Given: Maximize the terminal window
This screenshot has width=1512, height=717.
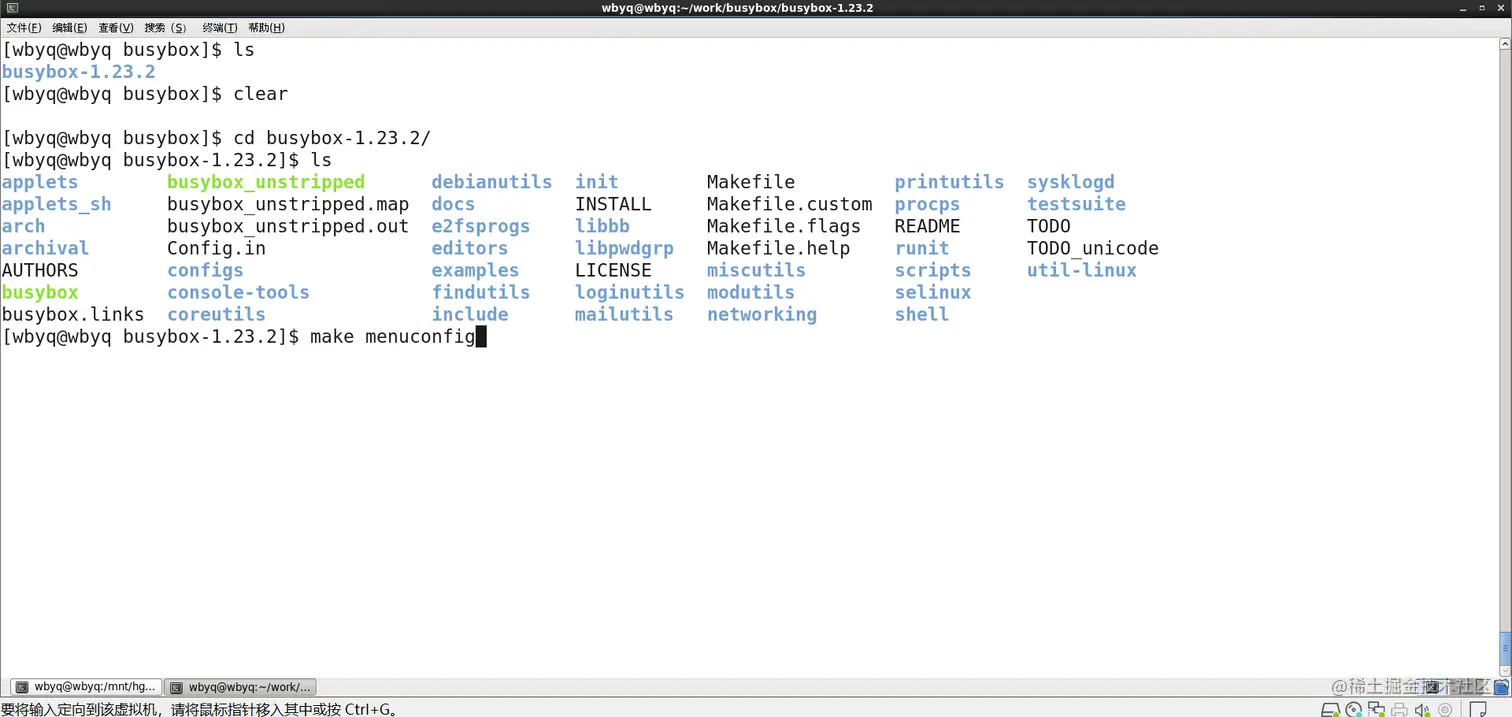Looking at the screenshot, I should pyautogui.click(x=1482, y=8).
